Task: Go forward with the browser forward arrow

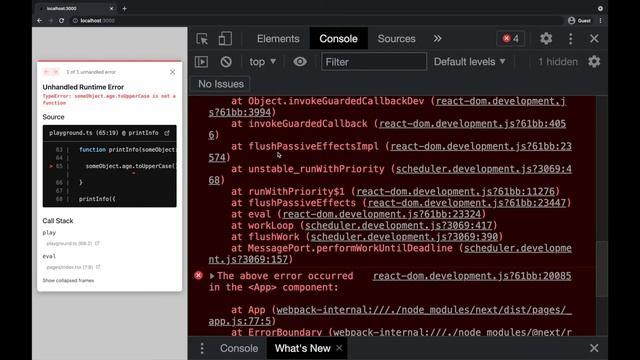Action: (x=51, y=20)
